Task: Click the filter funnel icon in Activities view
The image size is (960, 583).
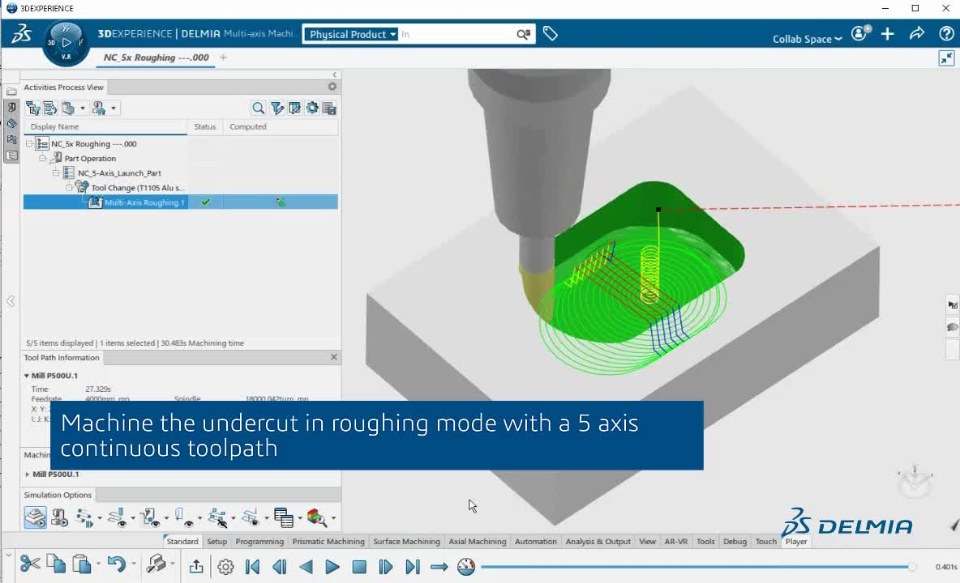Action: [x=277, y=108]
